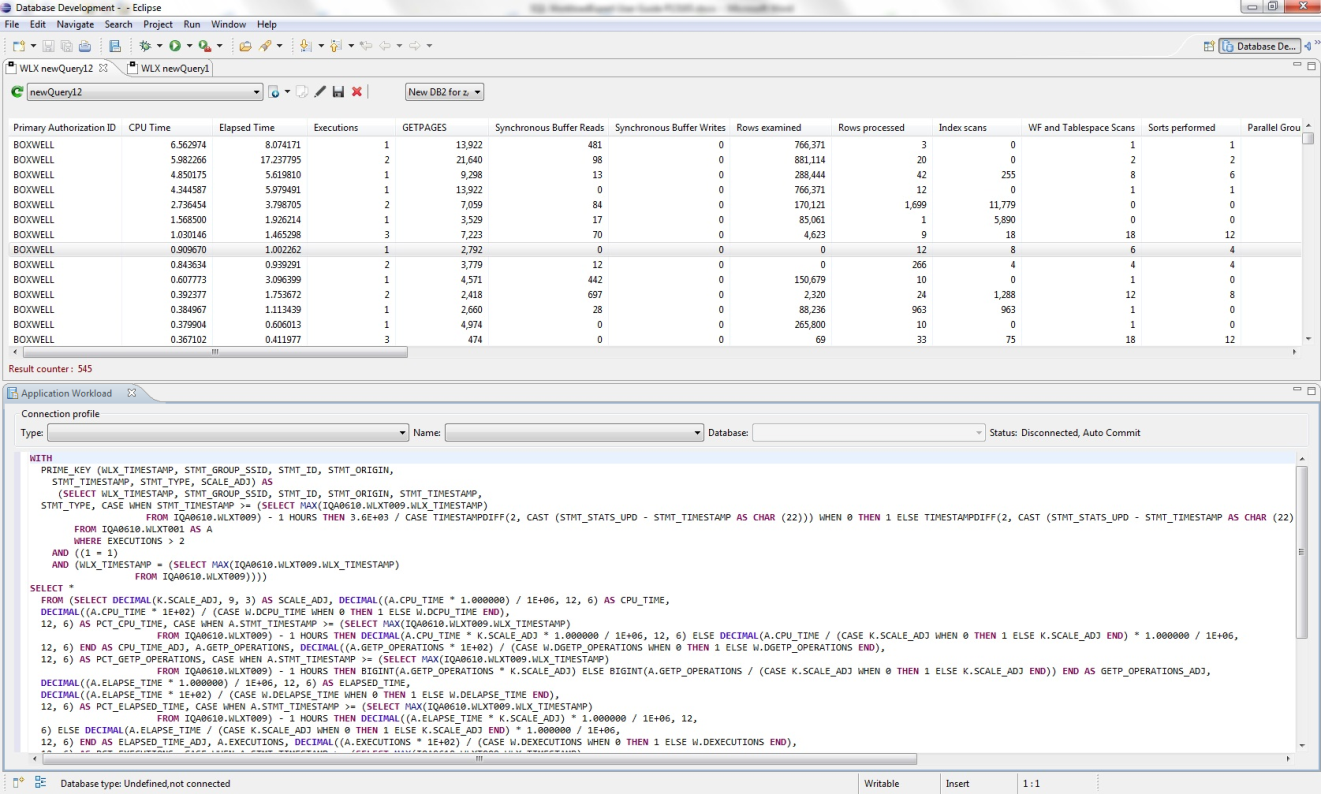Click the floppy disk save query icon
The height and width of the screenshot is (794, 1321).
coord(338,92)
